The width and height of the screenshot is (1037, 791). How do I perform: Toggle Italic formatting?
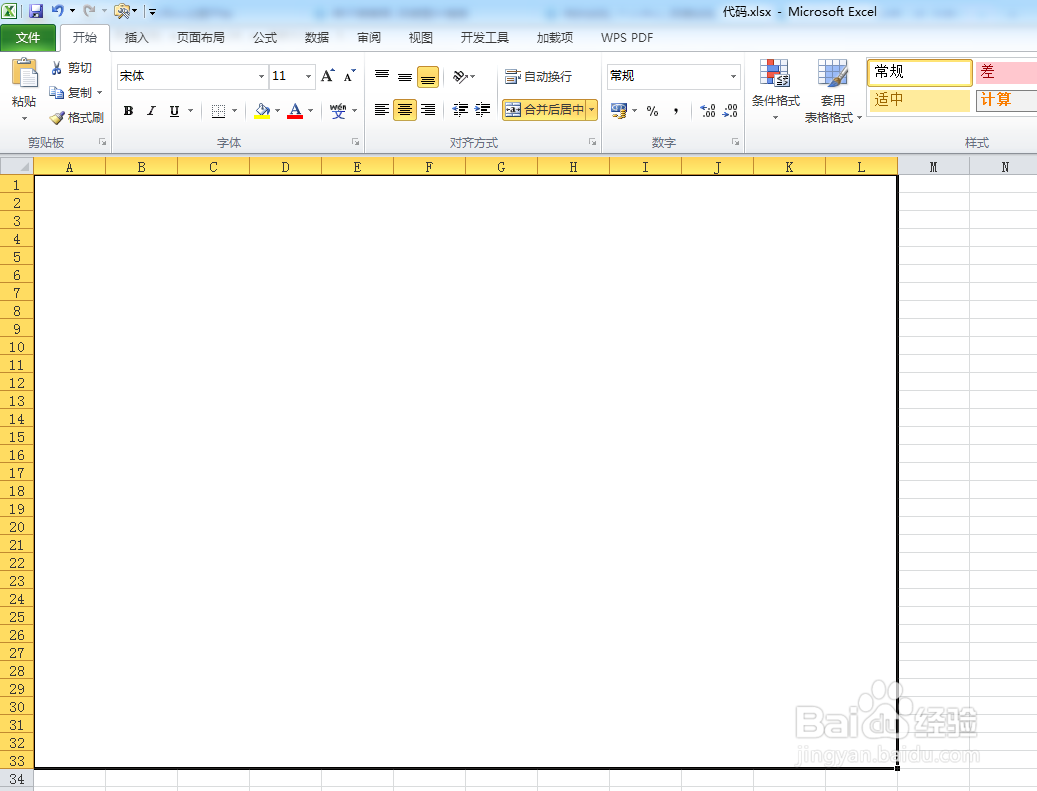click(x=151, y=111)
